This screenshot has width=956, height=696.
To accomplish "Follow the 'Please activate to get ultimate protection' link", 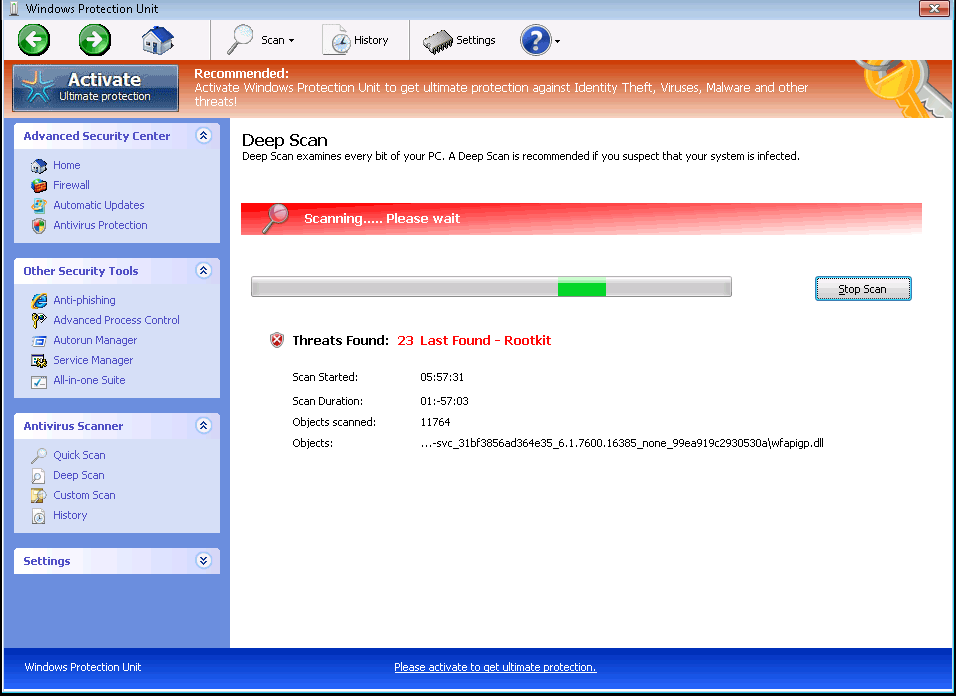I will pos(495,667).
